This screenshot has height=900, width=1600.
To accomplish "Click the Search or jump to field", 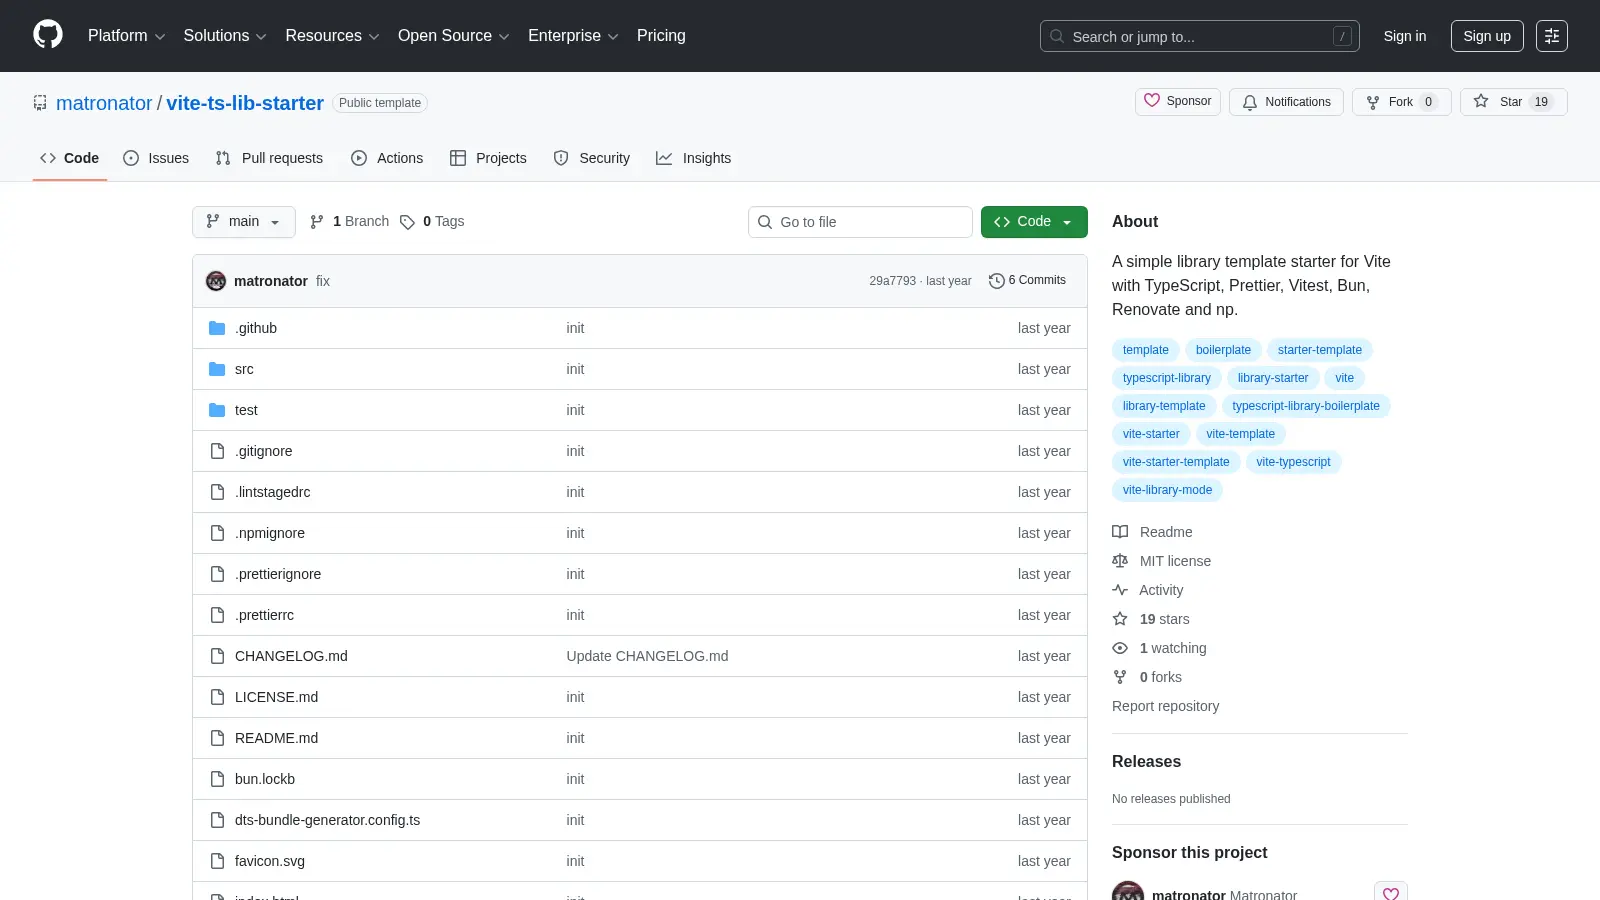I will click(1200, 36).
